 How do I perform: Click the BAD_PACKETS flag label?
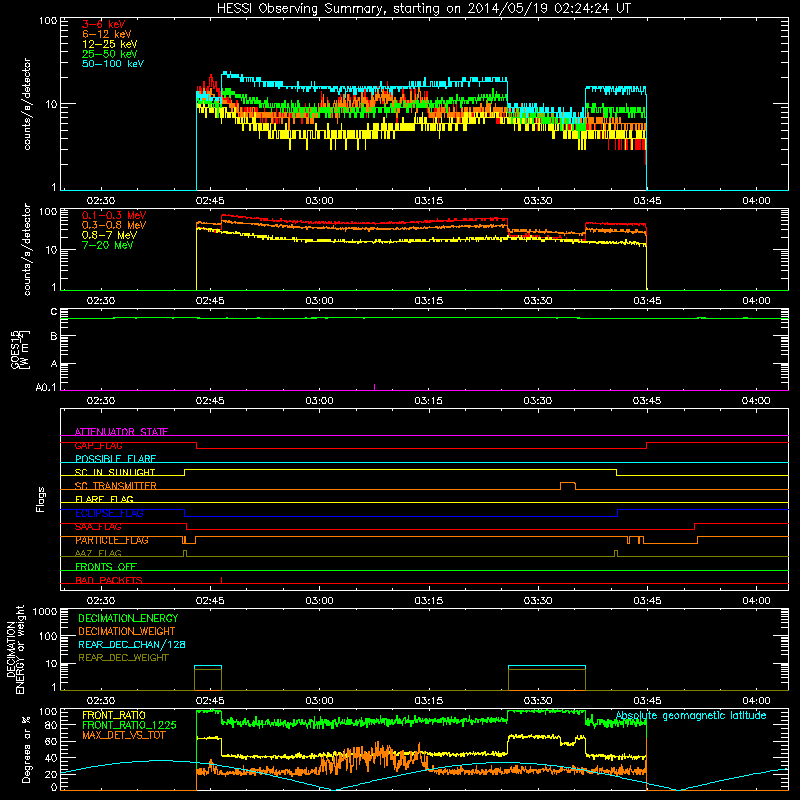(x=109, y=580)
